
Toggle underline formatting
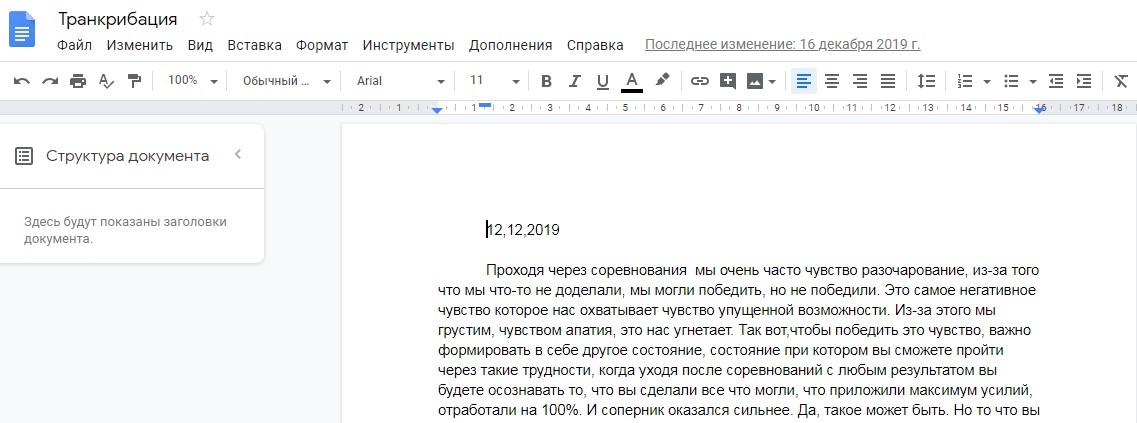pos(603,81)
